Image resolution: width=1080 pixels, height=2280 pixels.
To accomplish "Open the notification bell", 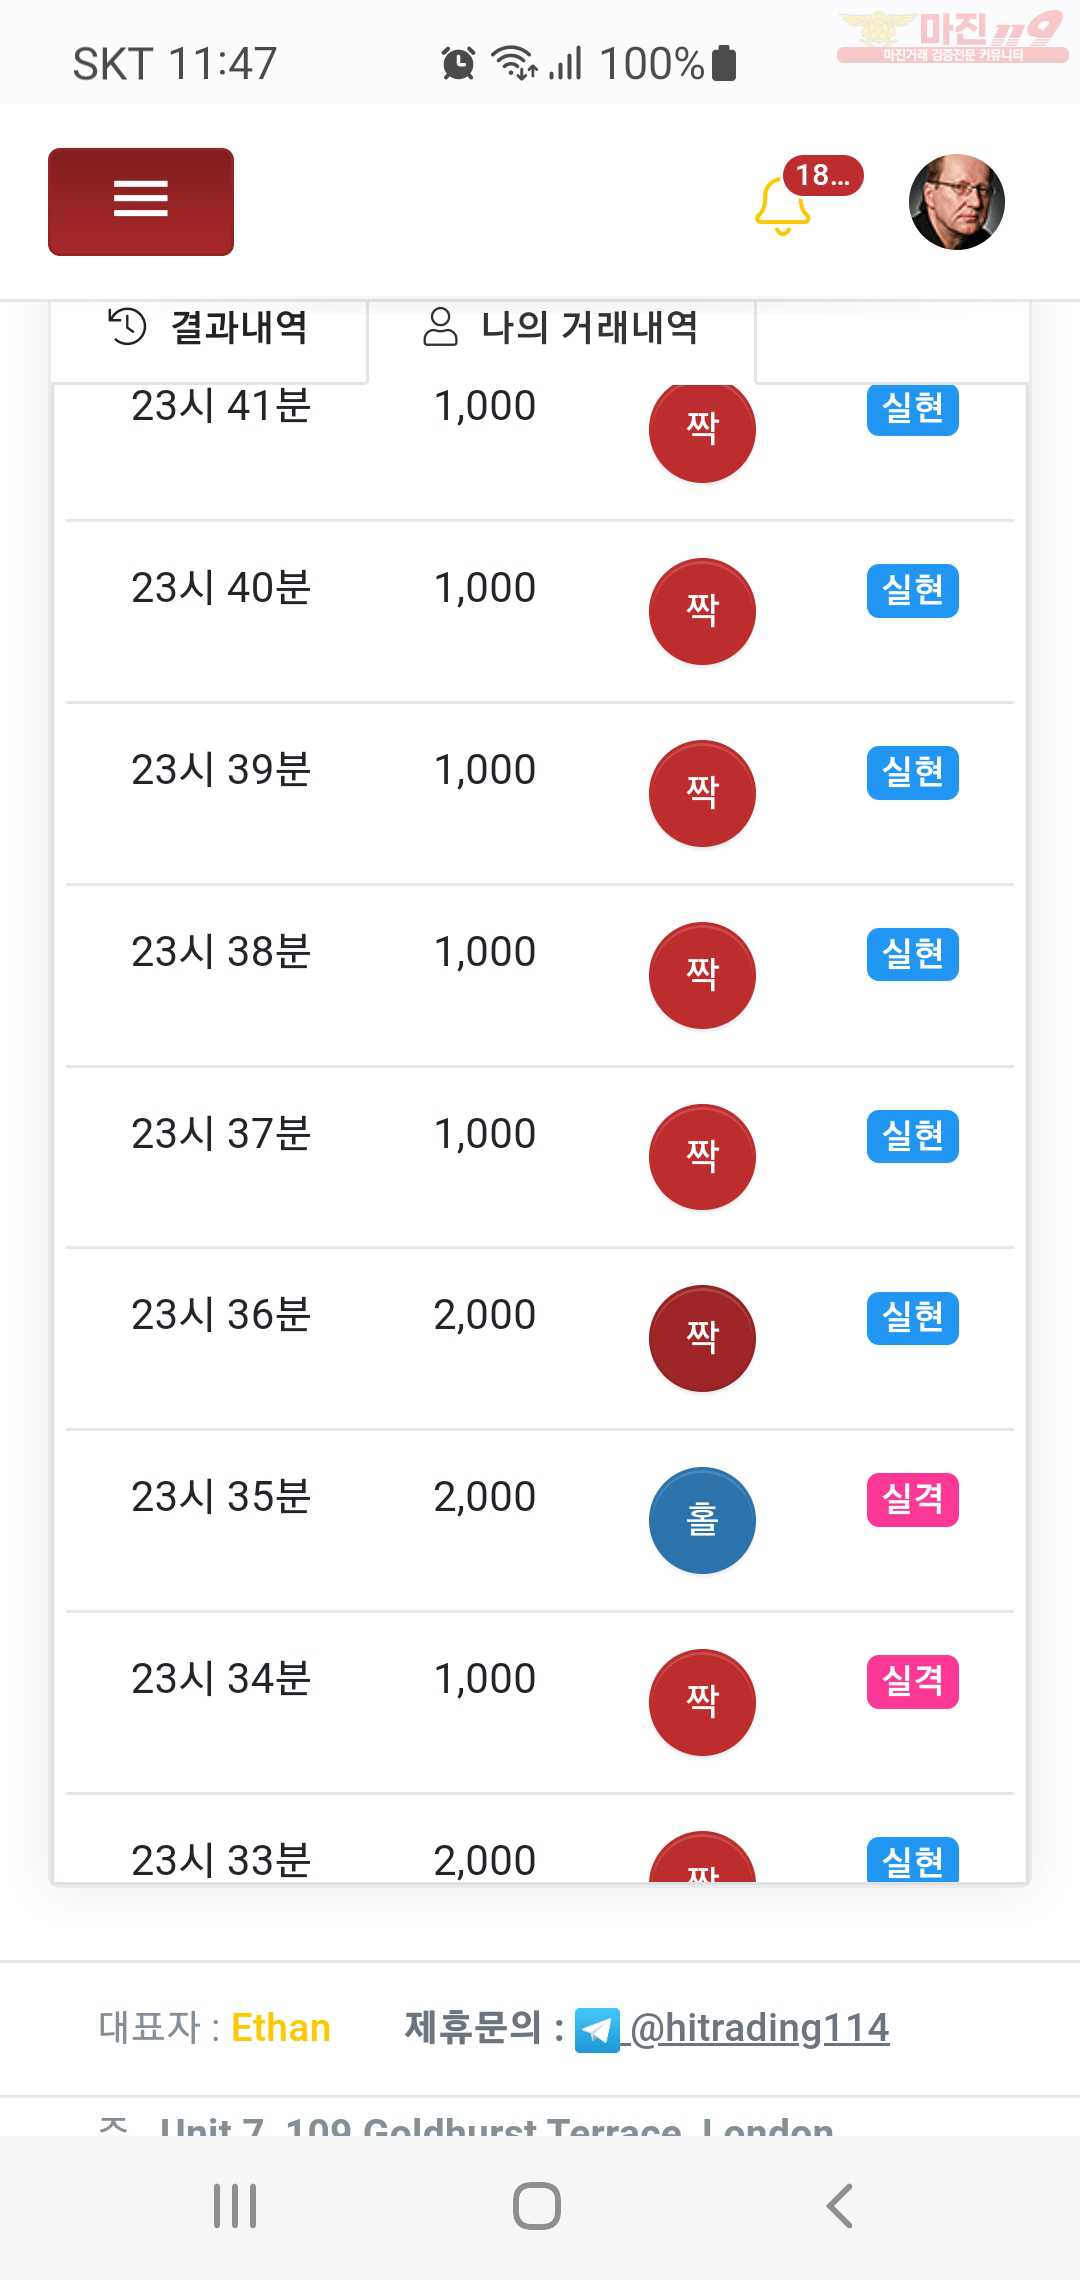I will tap(782, 205).
